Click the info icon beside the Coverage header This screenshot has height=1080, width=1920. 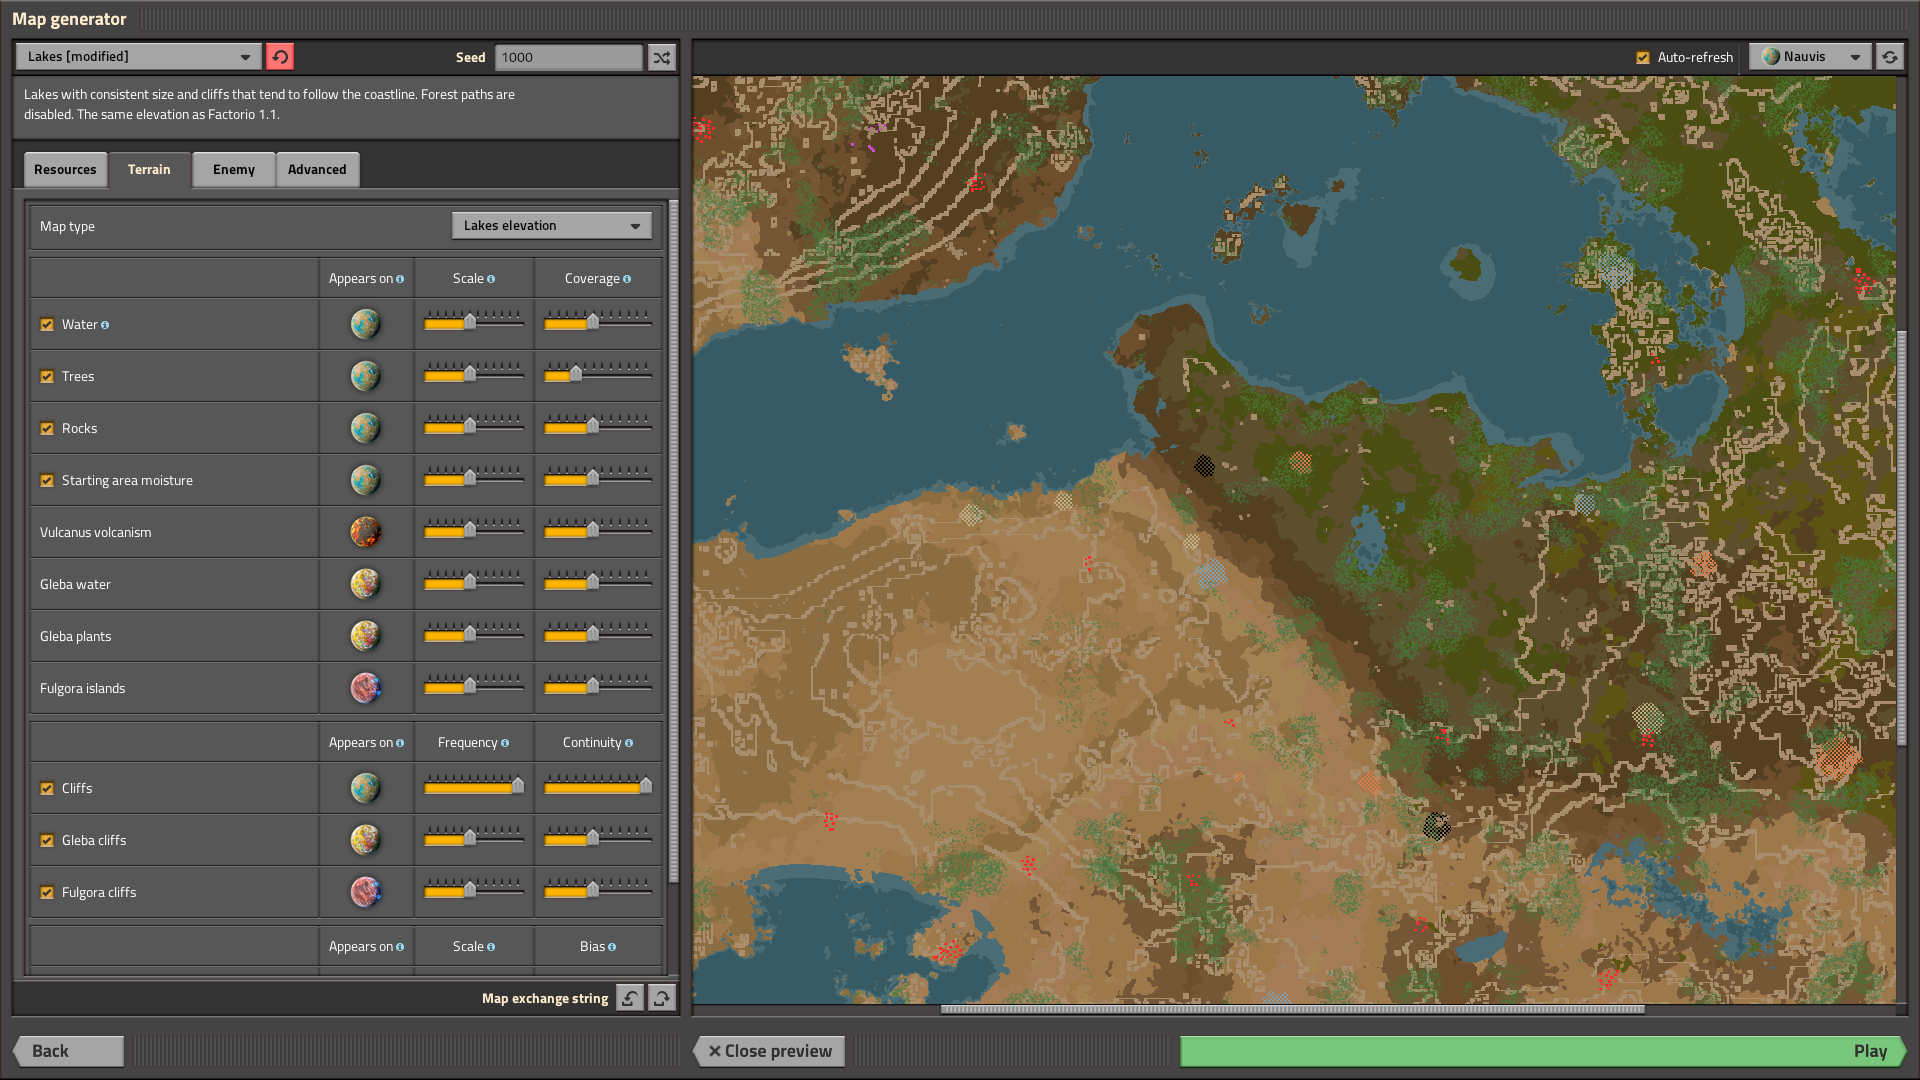(627, 279)
